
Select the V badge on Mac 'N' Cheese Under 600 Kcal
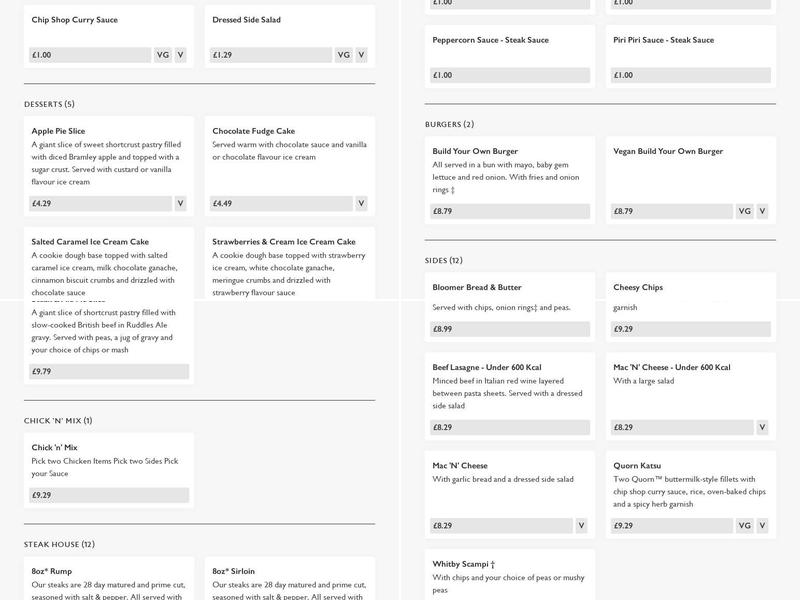pos(762,427)
